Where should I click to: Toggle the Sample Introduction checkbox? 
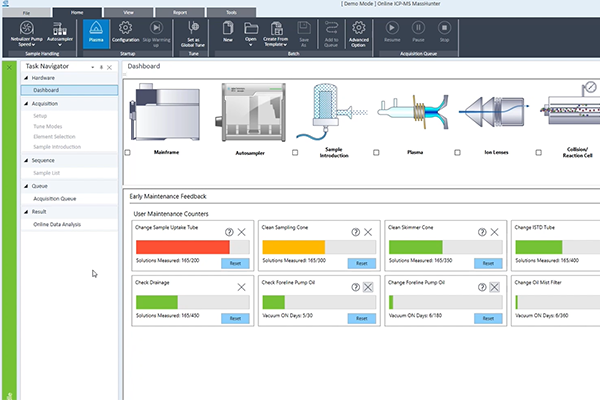(x=295, y=152)
